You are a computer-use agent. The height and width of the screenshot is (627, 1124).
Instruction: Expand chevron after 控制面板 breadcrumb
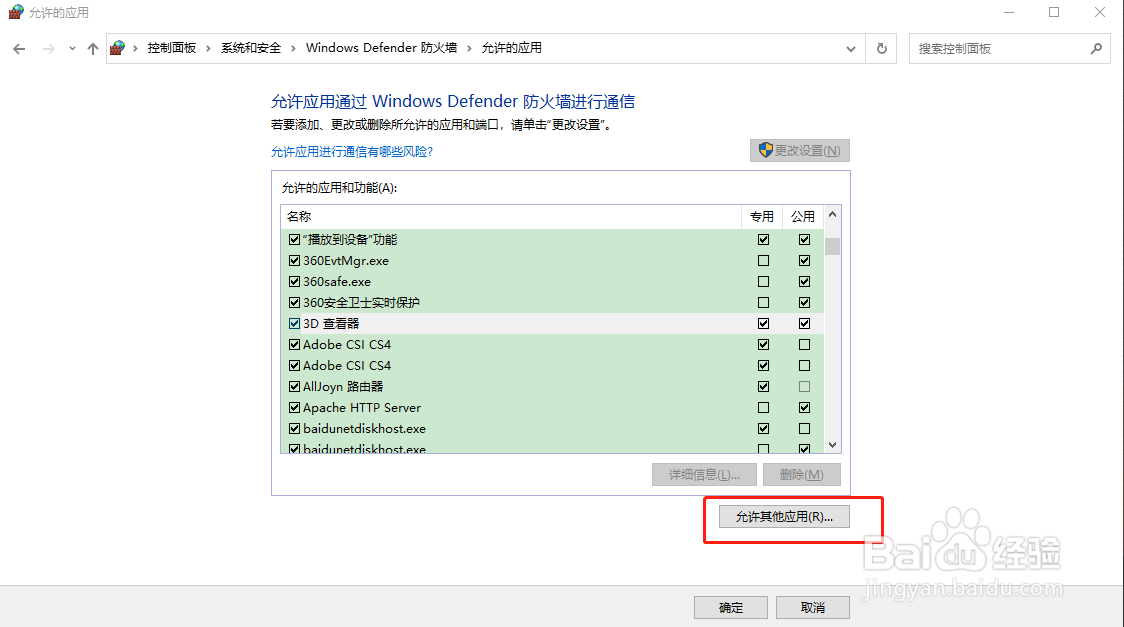(x=209, y=48)
